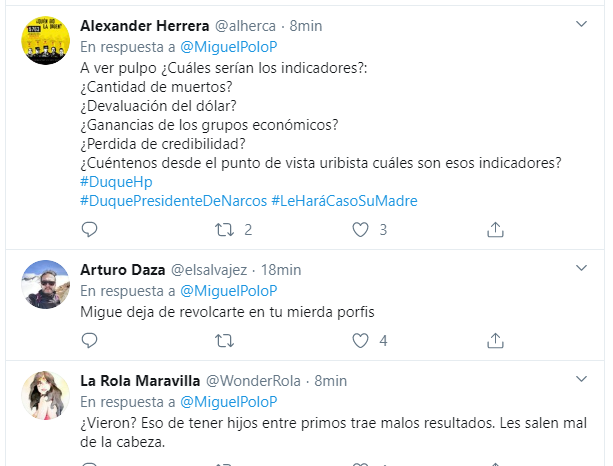Share Arturo Daza's tweet

tap(495, 341)
